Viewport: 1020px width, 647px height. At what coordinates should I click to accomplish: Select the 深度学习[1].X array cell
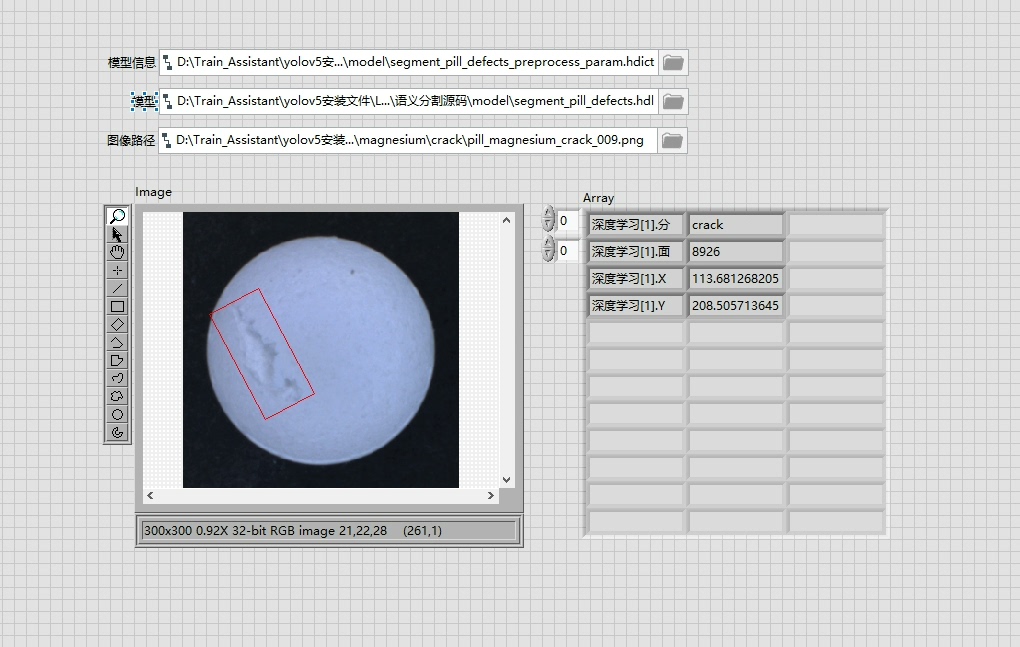pyautogui.click(x=636, y=279)
